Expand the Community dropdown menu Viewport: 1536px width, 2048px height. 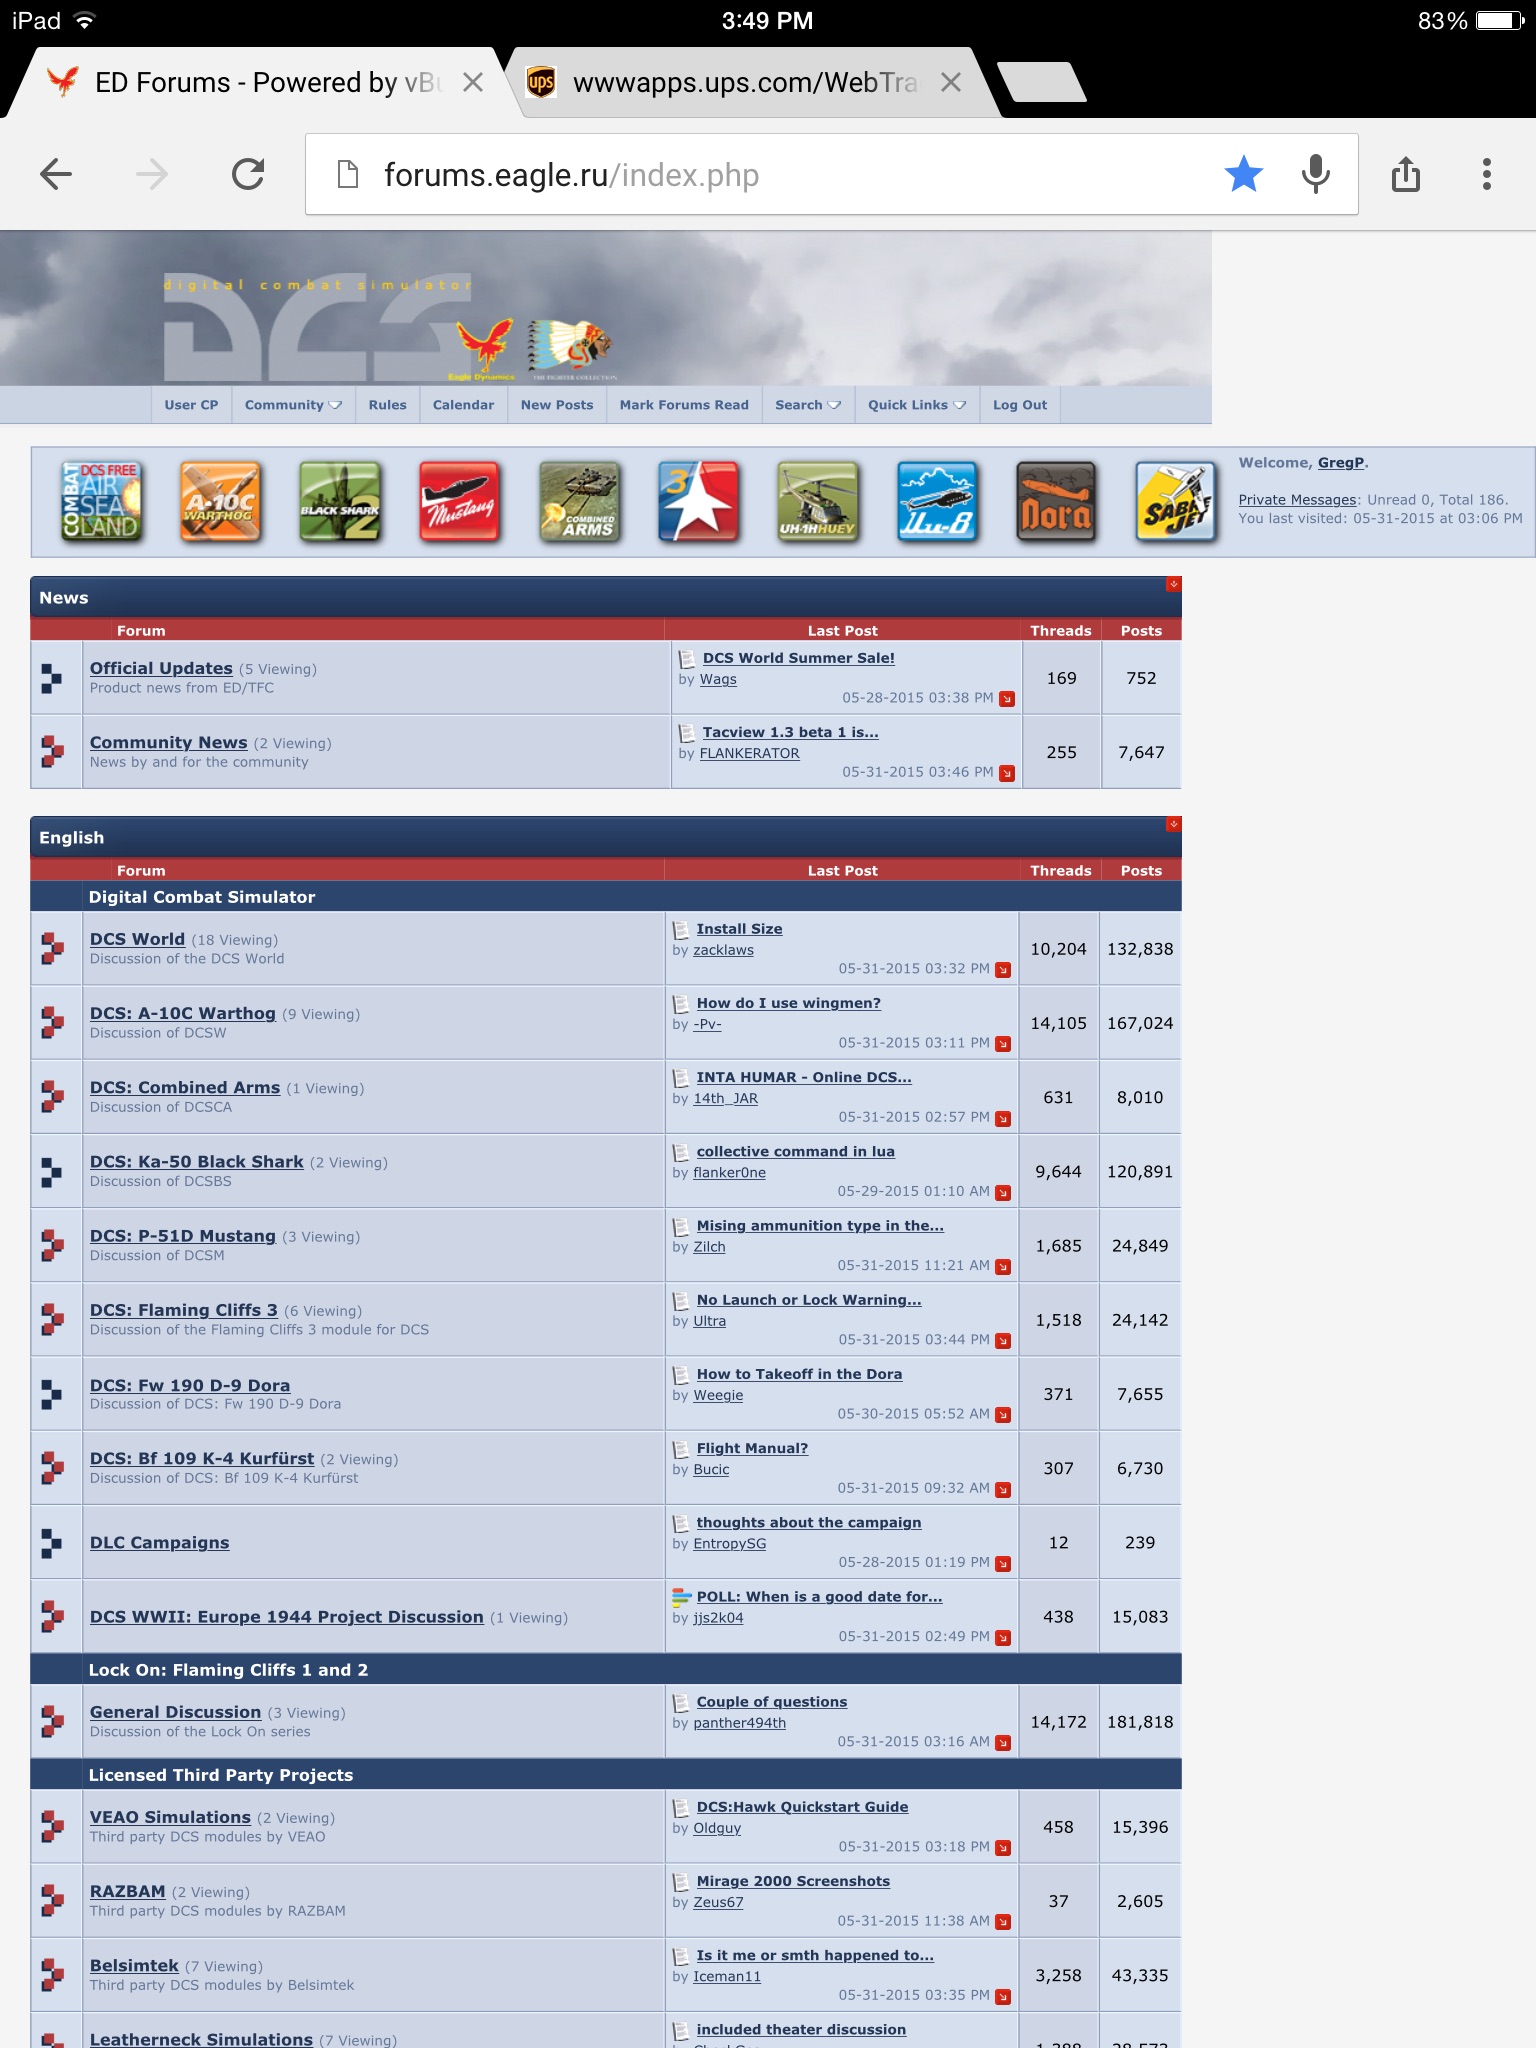pyautogui.click(x=293, y=405)
